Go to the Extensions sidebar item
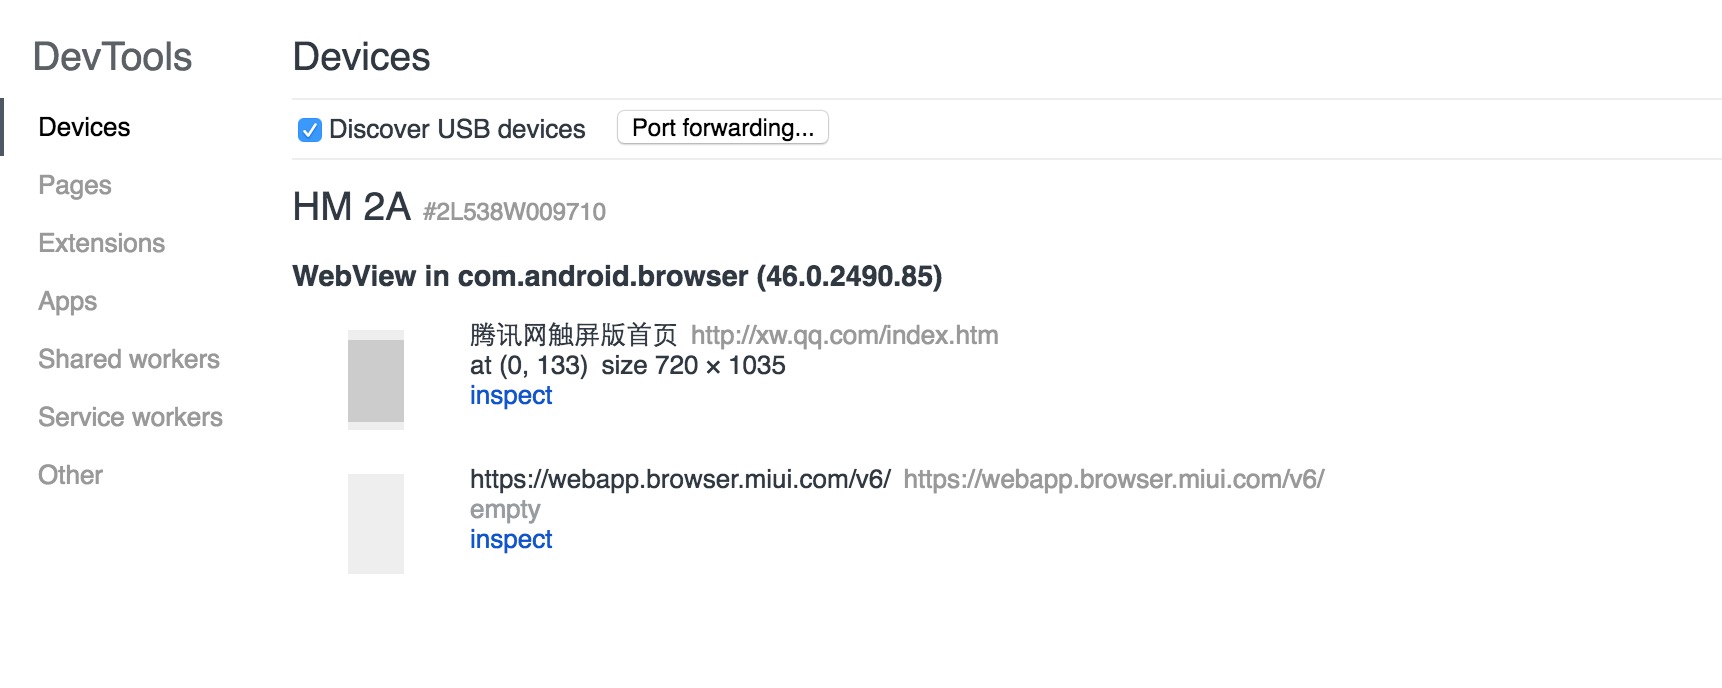Screen dimensions: 1722x688 pos(101,243)
